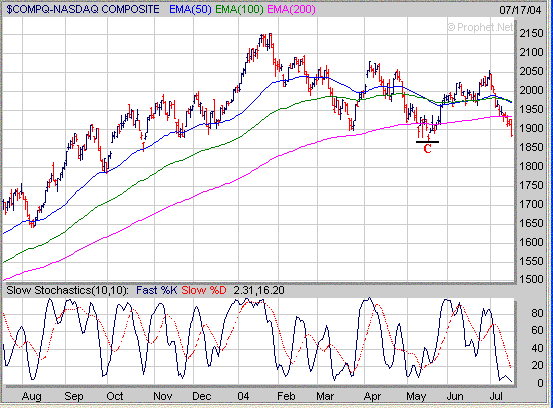Select the EMA(100) legend label
This screenshot has height=408, width=553.
point(239,9)
